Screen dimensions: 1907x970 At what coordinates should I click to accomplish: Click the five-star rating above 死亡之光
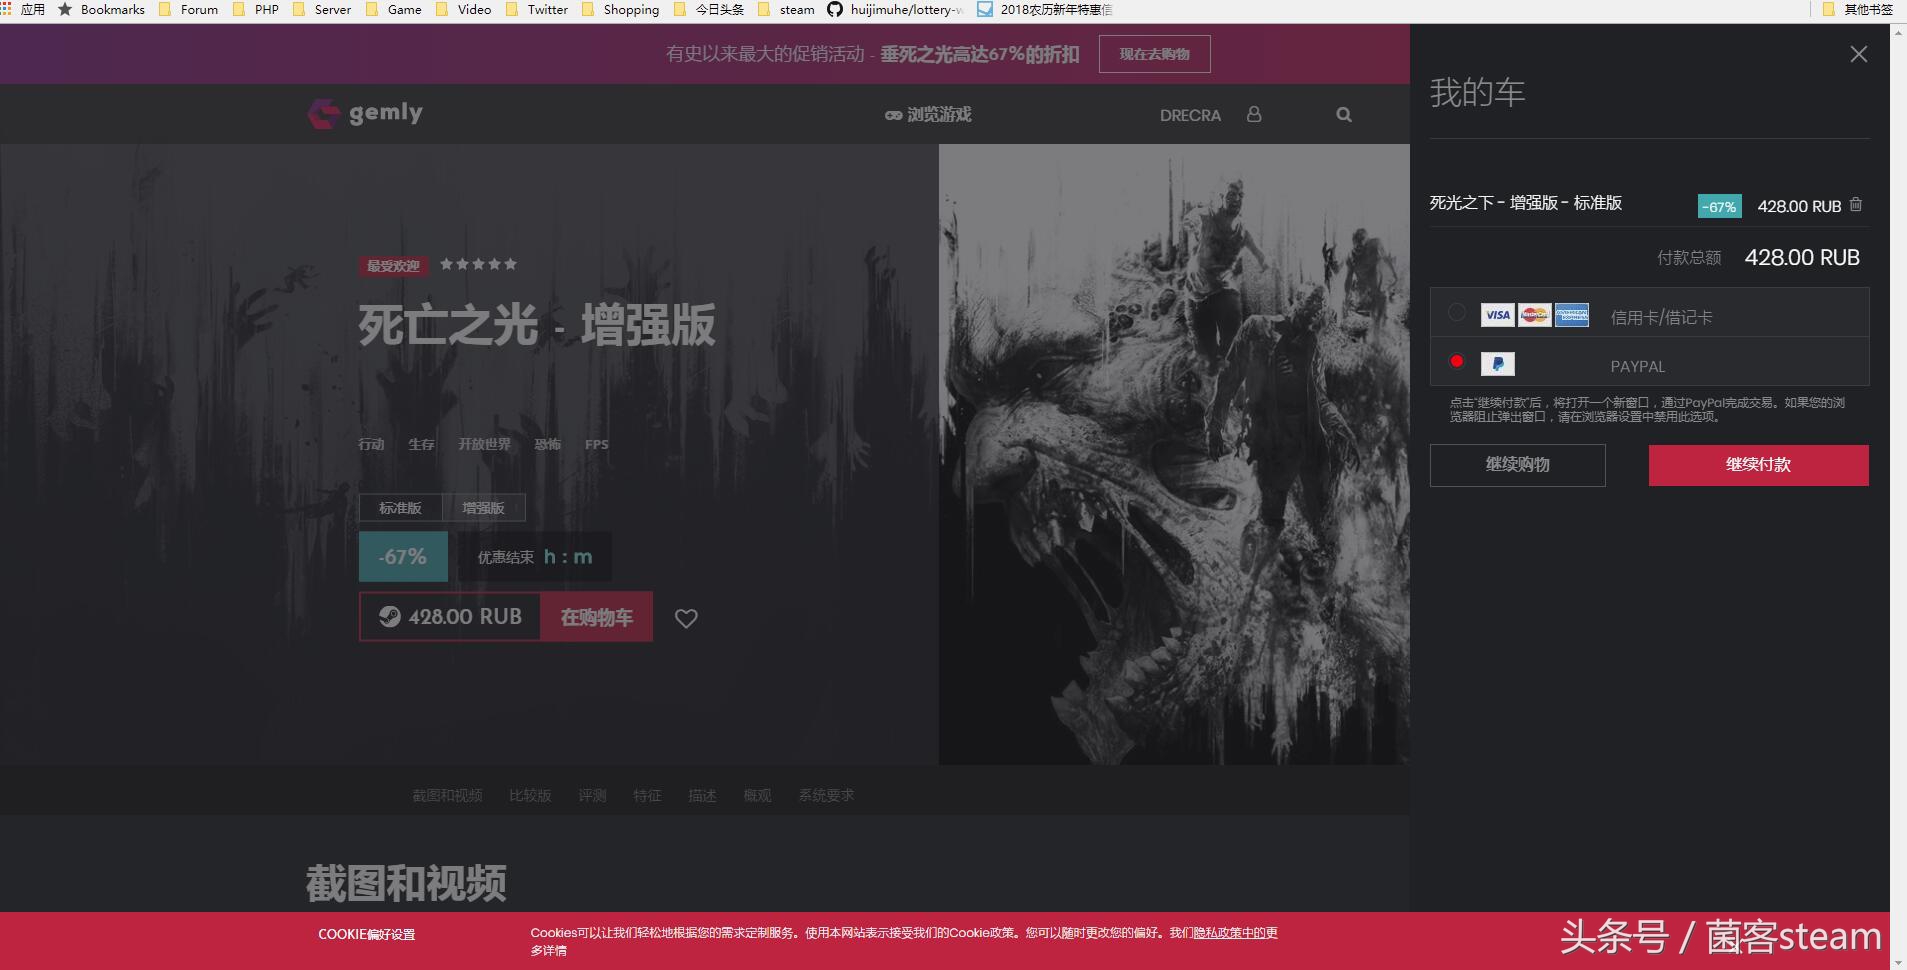click(x=479, y=263)
